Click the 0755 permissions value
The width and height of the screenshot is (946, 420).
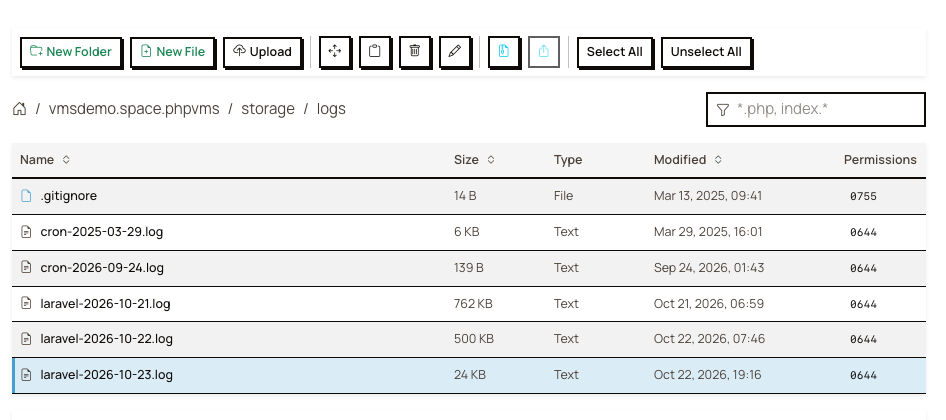coord(863,196)
